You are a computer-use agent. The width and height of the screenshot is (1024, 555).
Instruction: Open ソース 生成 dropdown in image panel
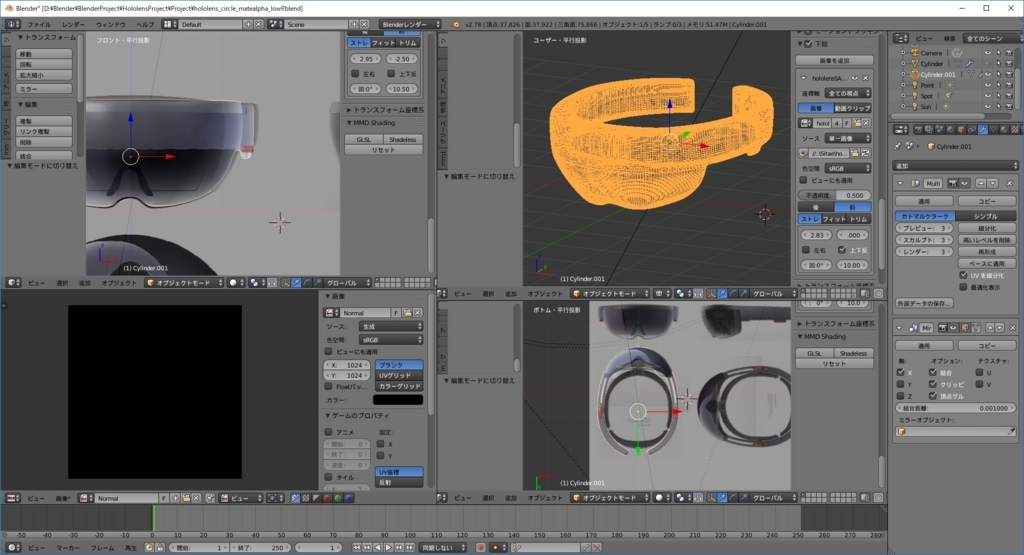[x=391, y=326]
